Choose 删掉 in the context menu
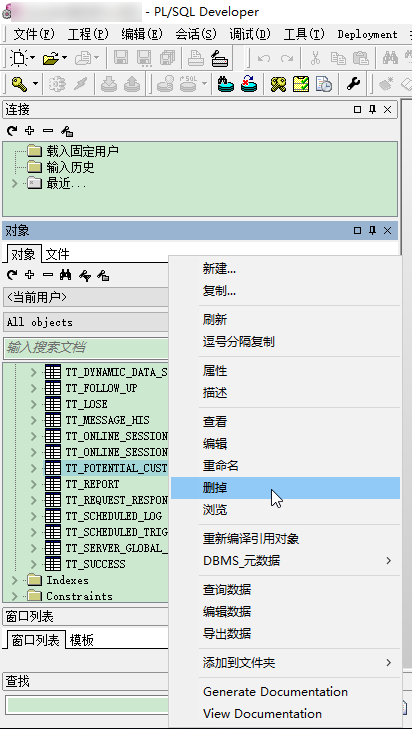Viewport: 412px width, 729px height. [x=286, y=488]
